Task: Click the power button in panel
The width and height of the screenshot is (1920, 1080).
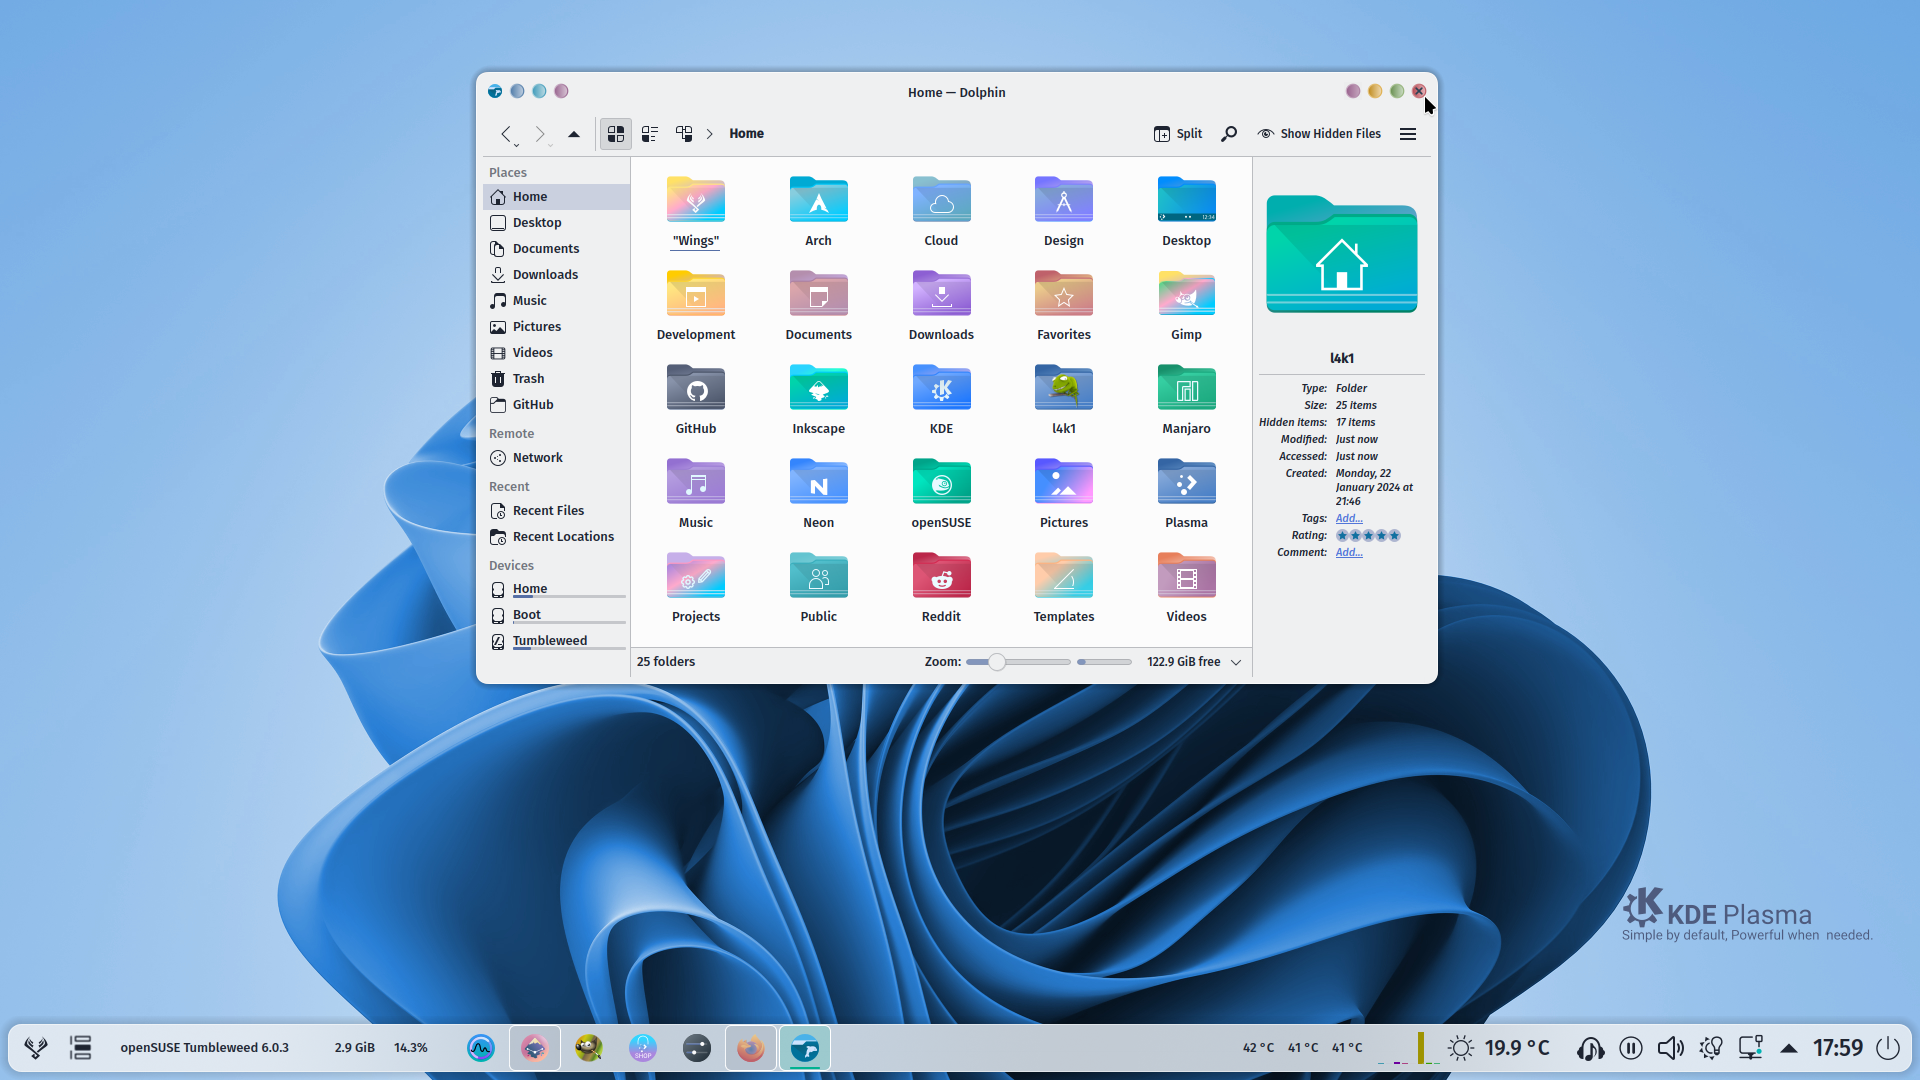Action: (x=1888, y=1048)
